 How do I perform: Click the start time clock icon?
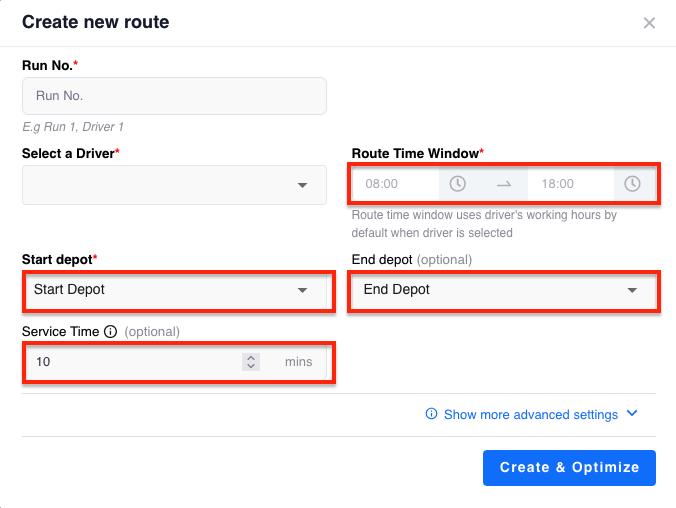pyautogui.click(x=457, y=184)
